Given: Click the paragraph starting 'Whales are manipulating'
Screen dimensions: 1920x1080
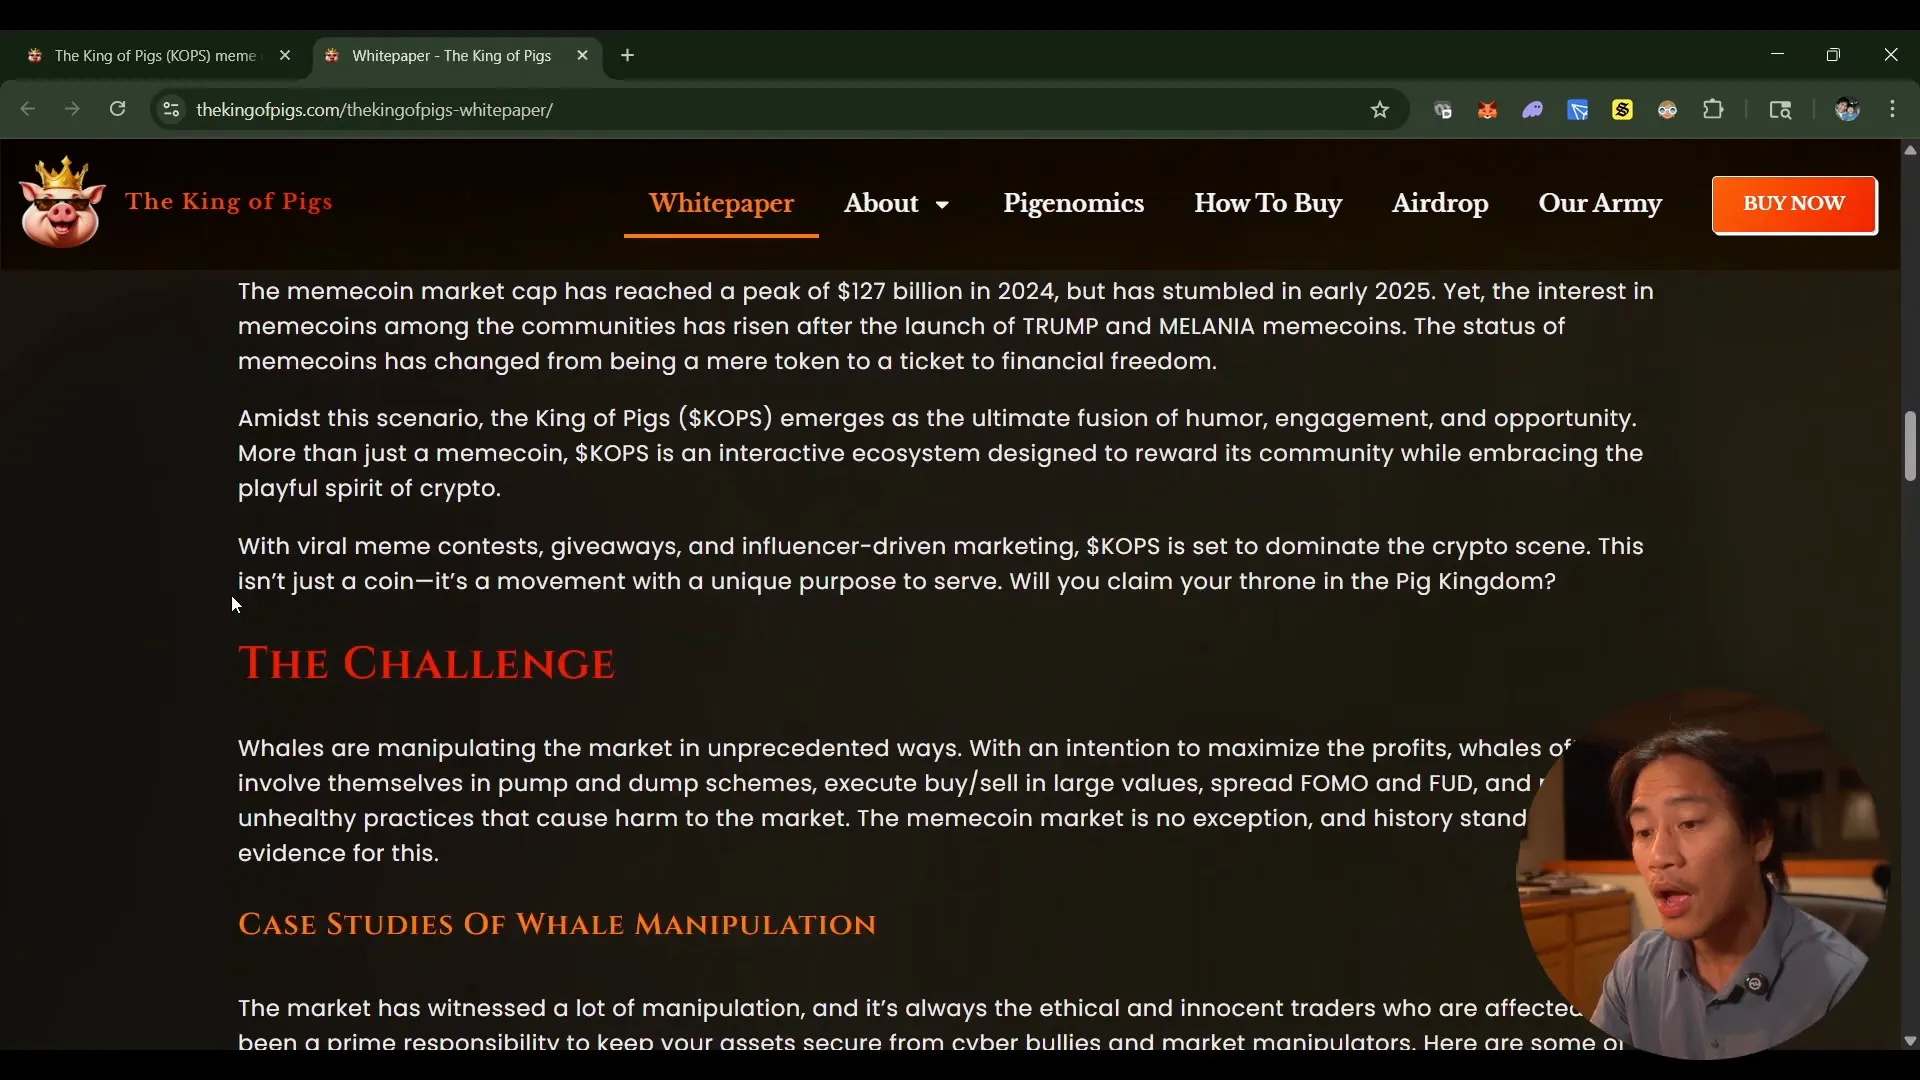Looking at the screenshot, I should (x=905, y=801).
